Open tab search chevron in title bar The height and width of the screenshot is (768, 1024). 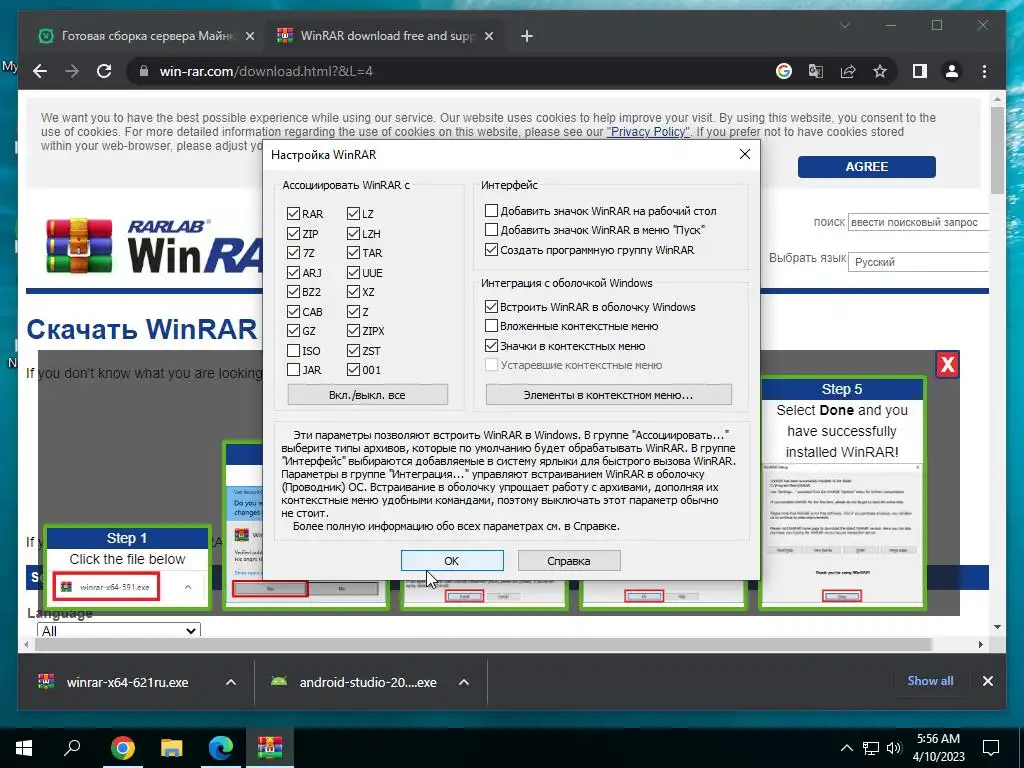(x=844, y=25)
